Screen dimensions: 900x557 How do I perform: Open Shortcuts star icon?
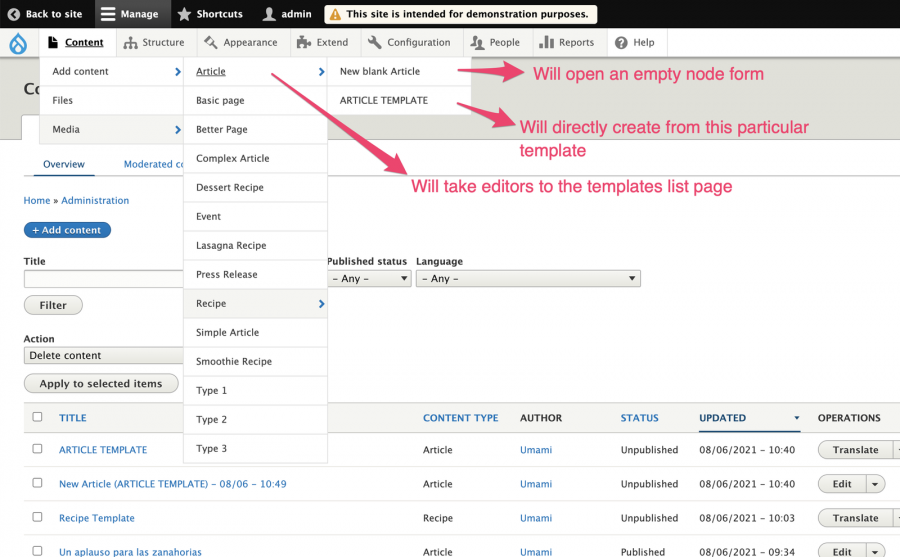tap(184, 14)
